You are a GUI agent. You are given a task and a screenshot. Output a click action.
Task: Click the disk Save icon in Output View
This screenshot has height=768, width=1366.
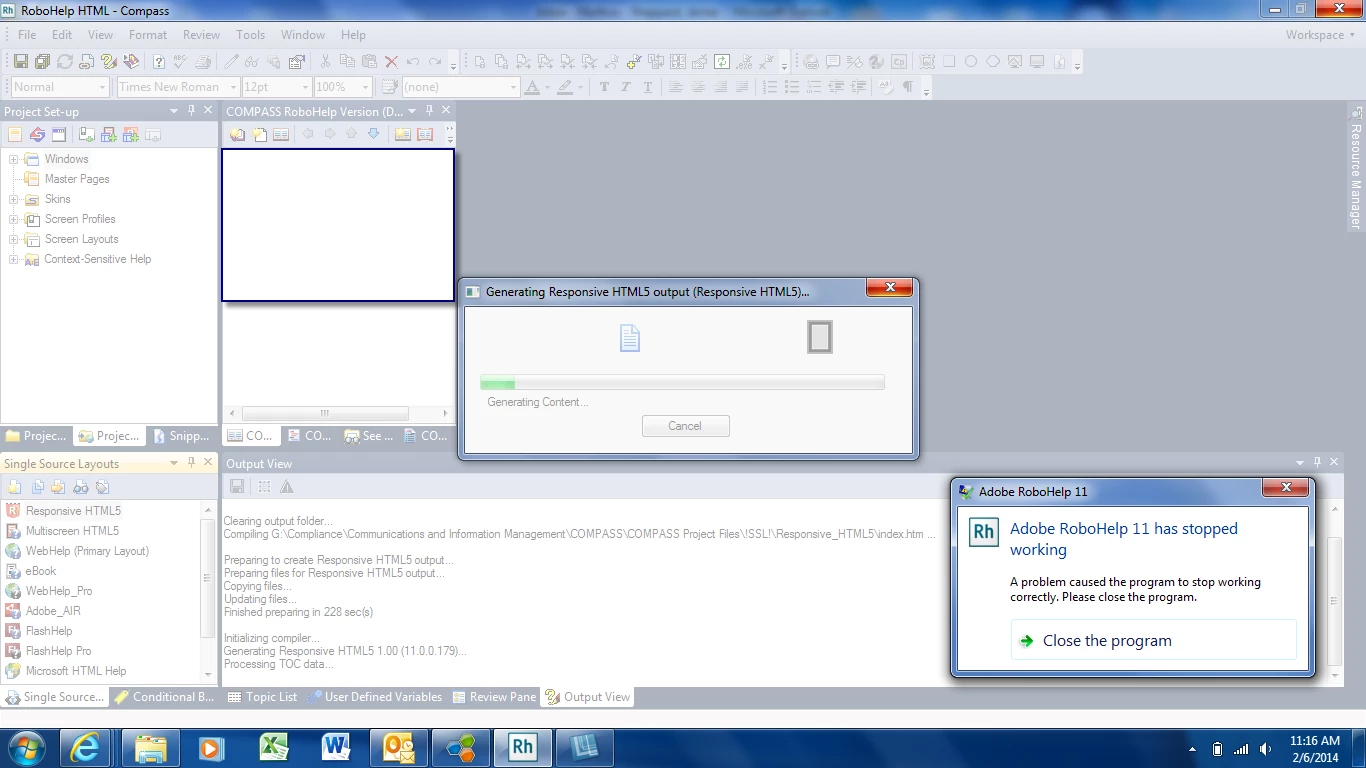[x=237, y=486]
